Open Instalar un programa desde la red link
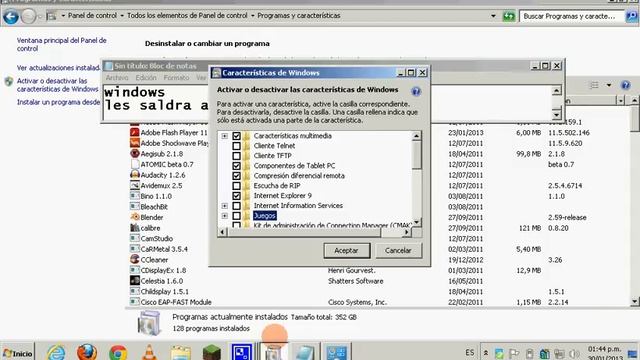 (x=58, y=102)
